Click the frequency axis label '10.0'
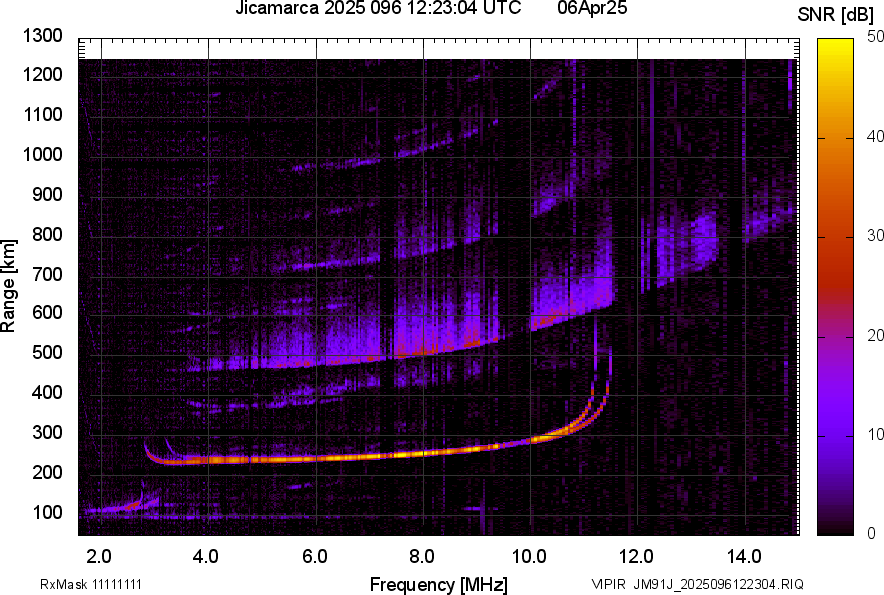 (529, 557)
